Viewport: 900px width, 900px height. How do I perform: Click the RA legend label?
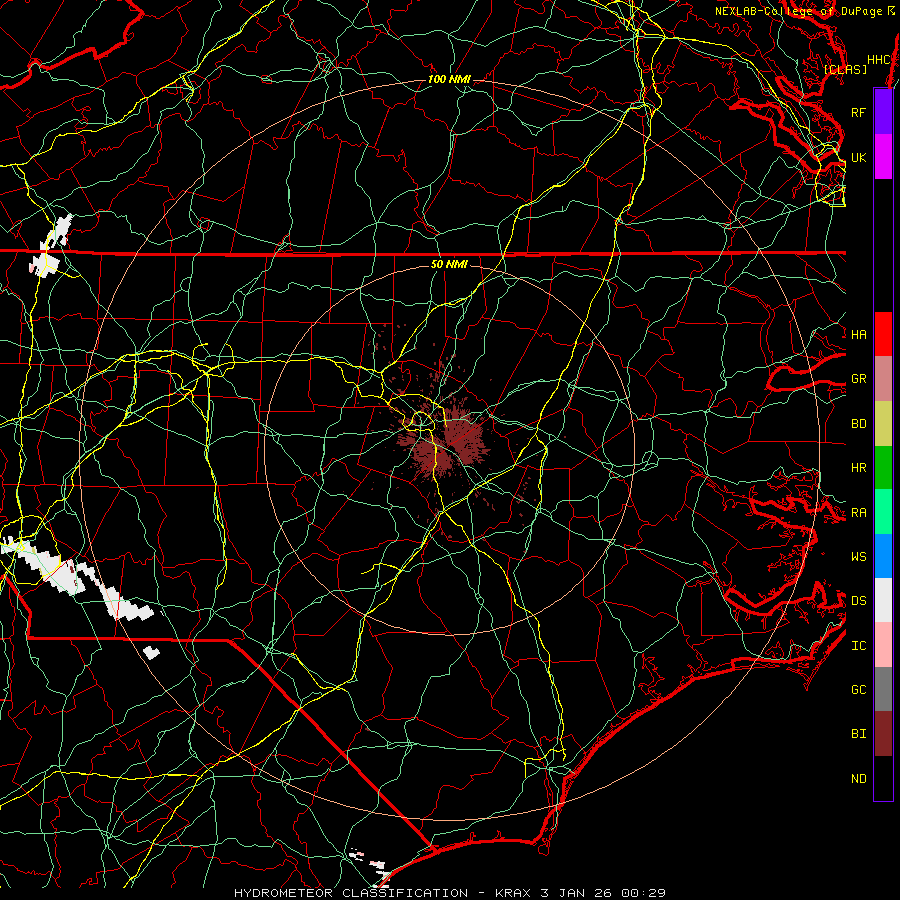tap(858, 513)
